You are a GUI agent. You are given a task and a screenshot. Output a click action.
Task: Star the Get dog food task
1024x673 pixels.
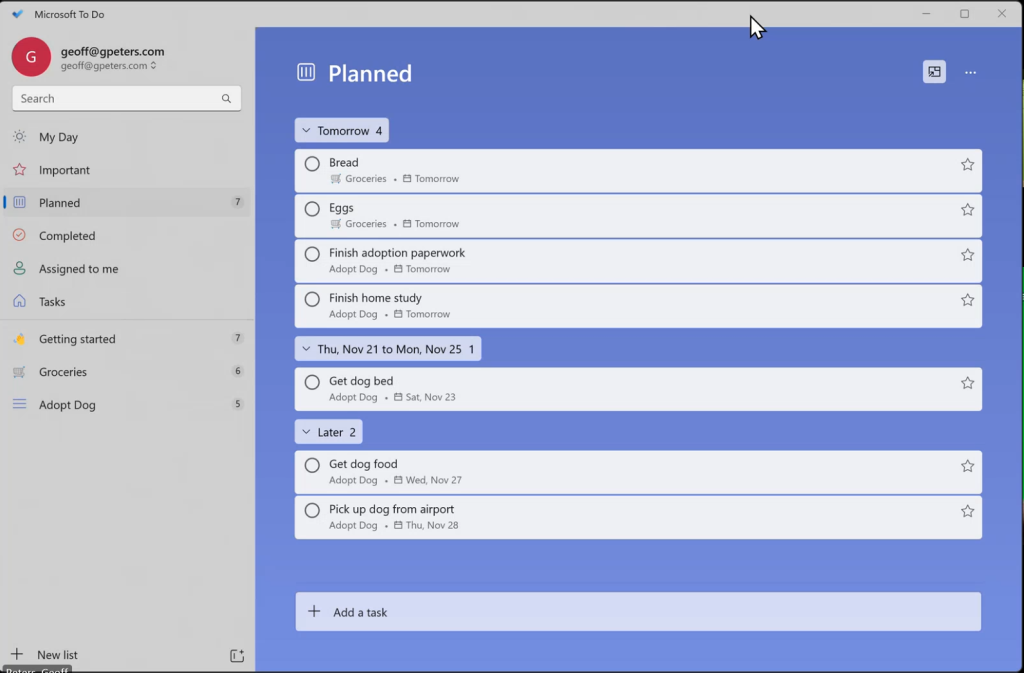coord(967,466)
